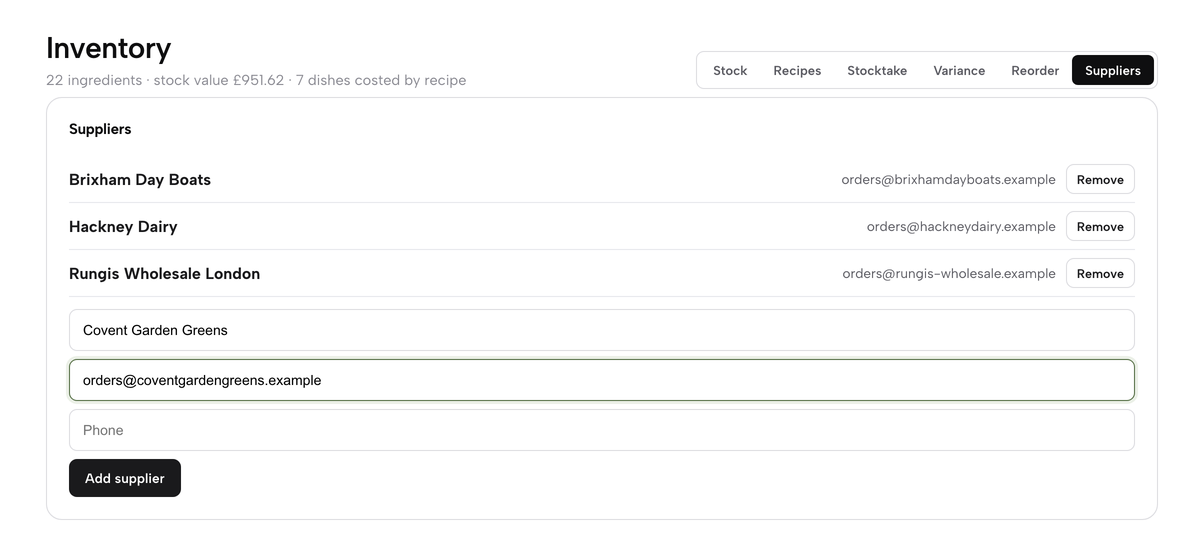
Task: Remove the Hackney Dairy supplier
Action: tap(1100, 226)
